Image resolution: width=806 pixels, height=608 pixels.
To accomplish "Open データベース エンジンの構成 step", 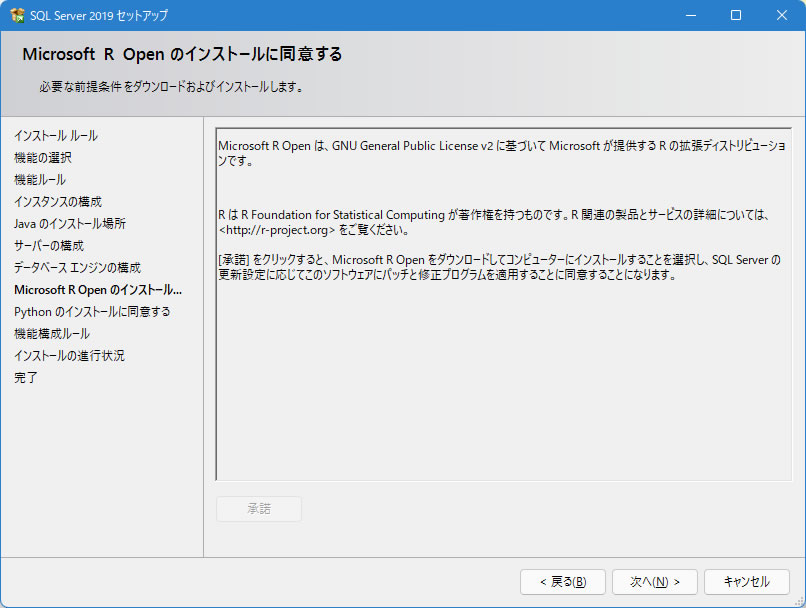I will click(x=78, y=267).
